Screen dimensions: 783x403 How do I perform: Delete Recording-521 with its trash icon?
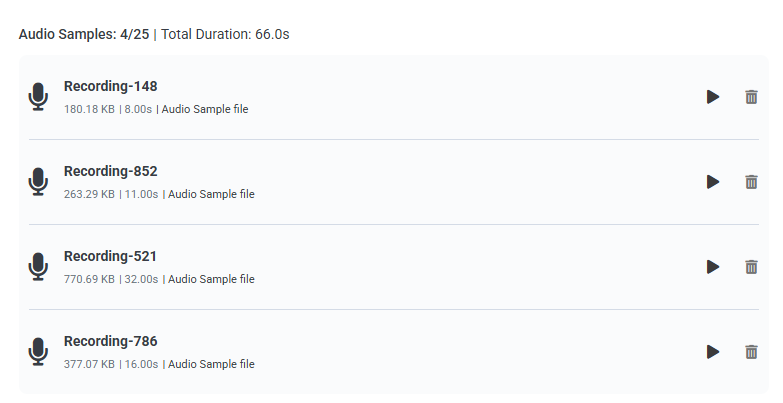pyautogui.click(x=751, y=267)
